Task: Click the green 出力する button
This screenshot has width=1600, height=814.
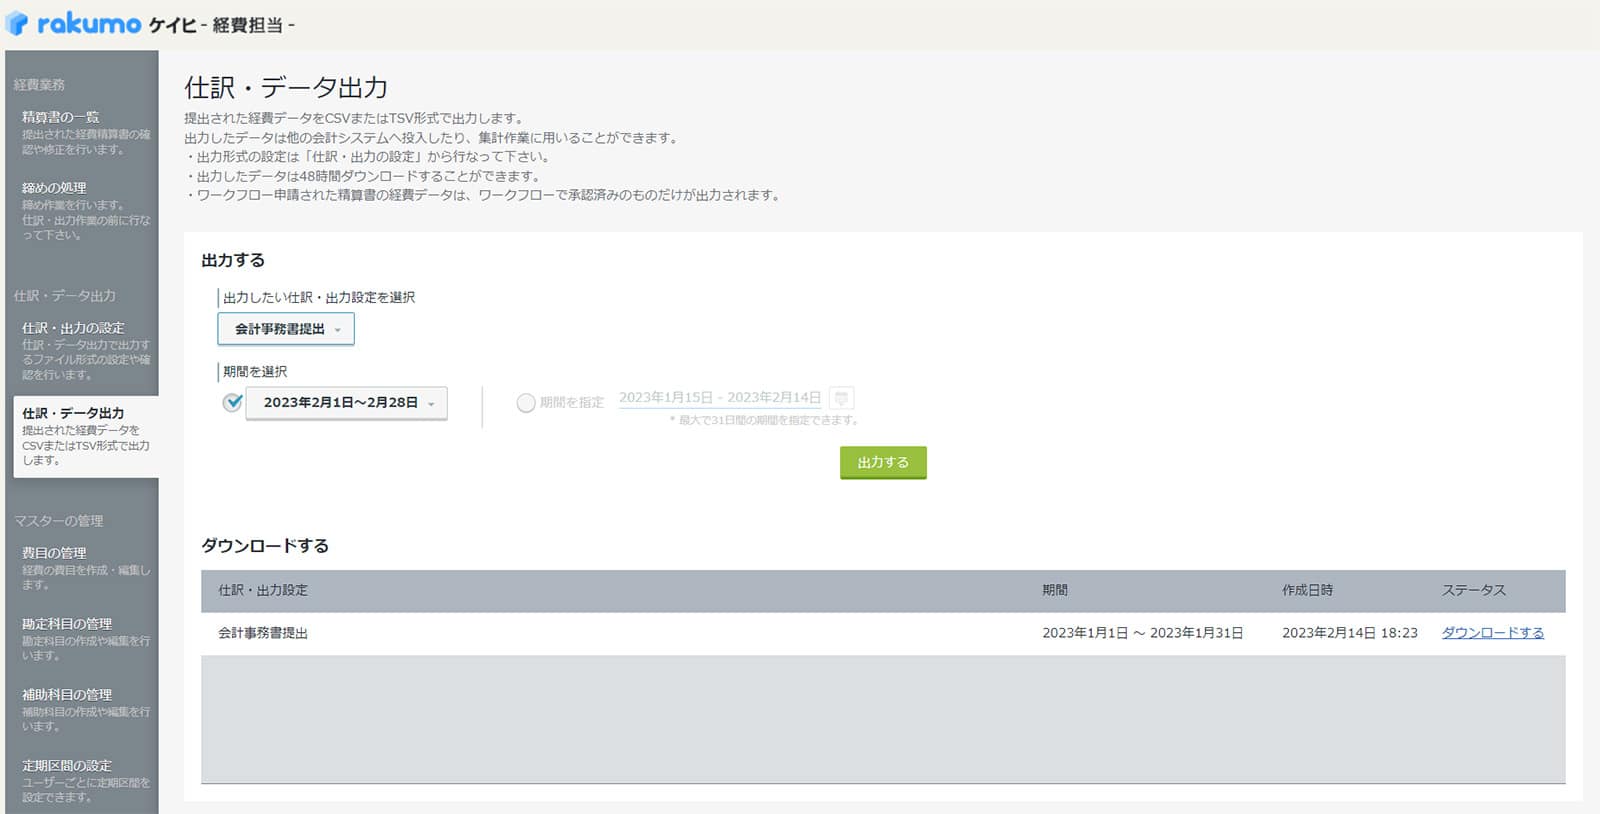Action: tap(882, 463)
